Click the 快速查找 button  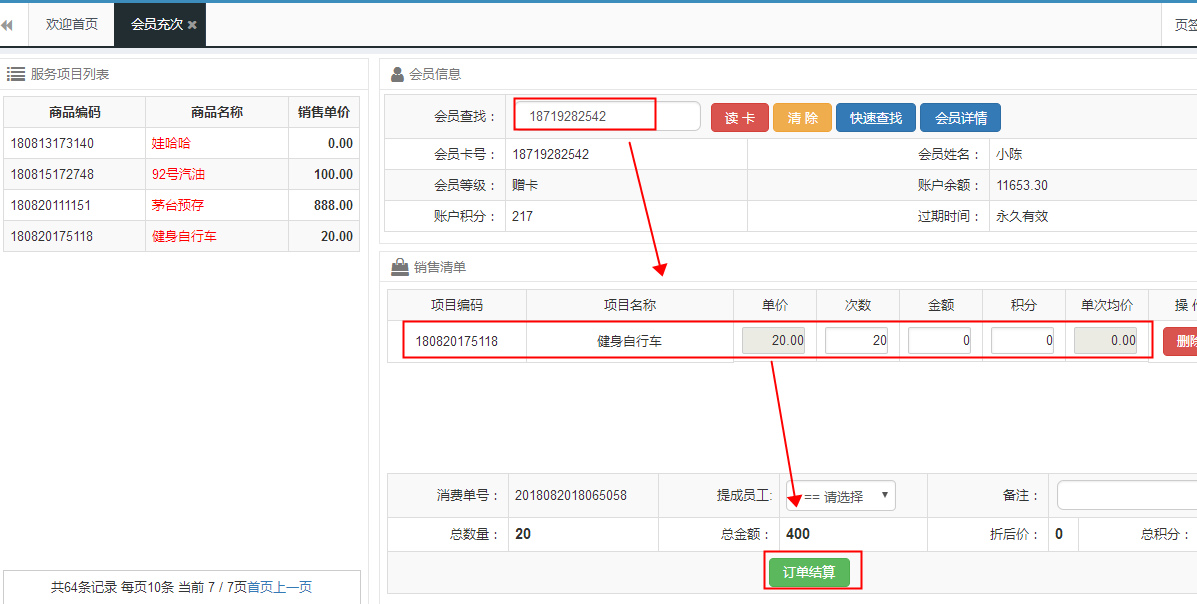875,118
